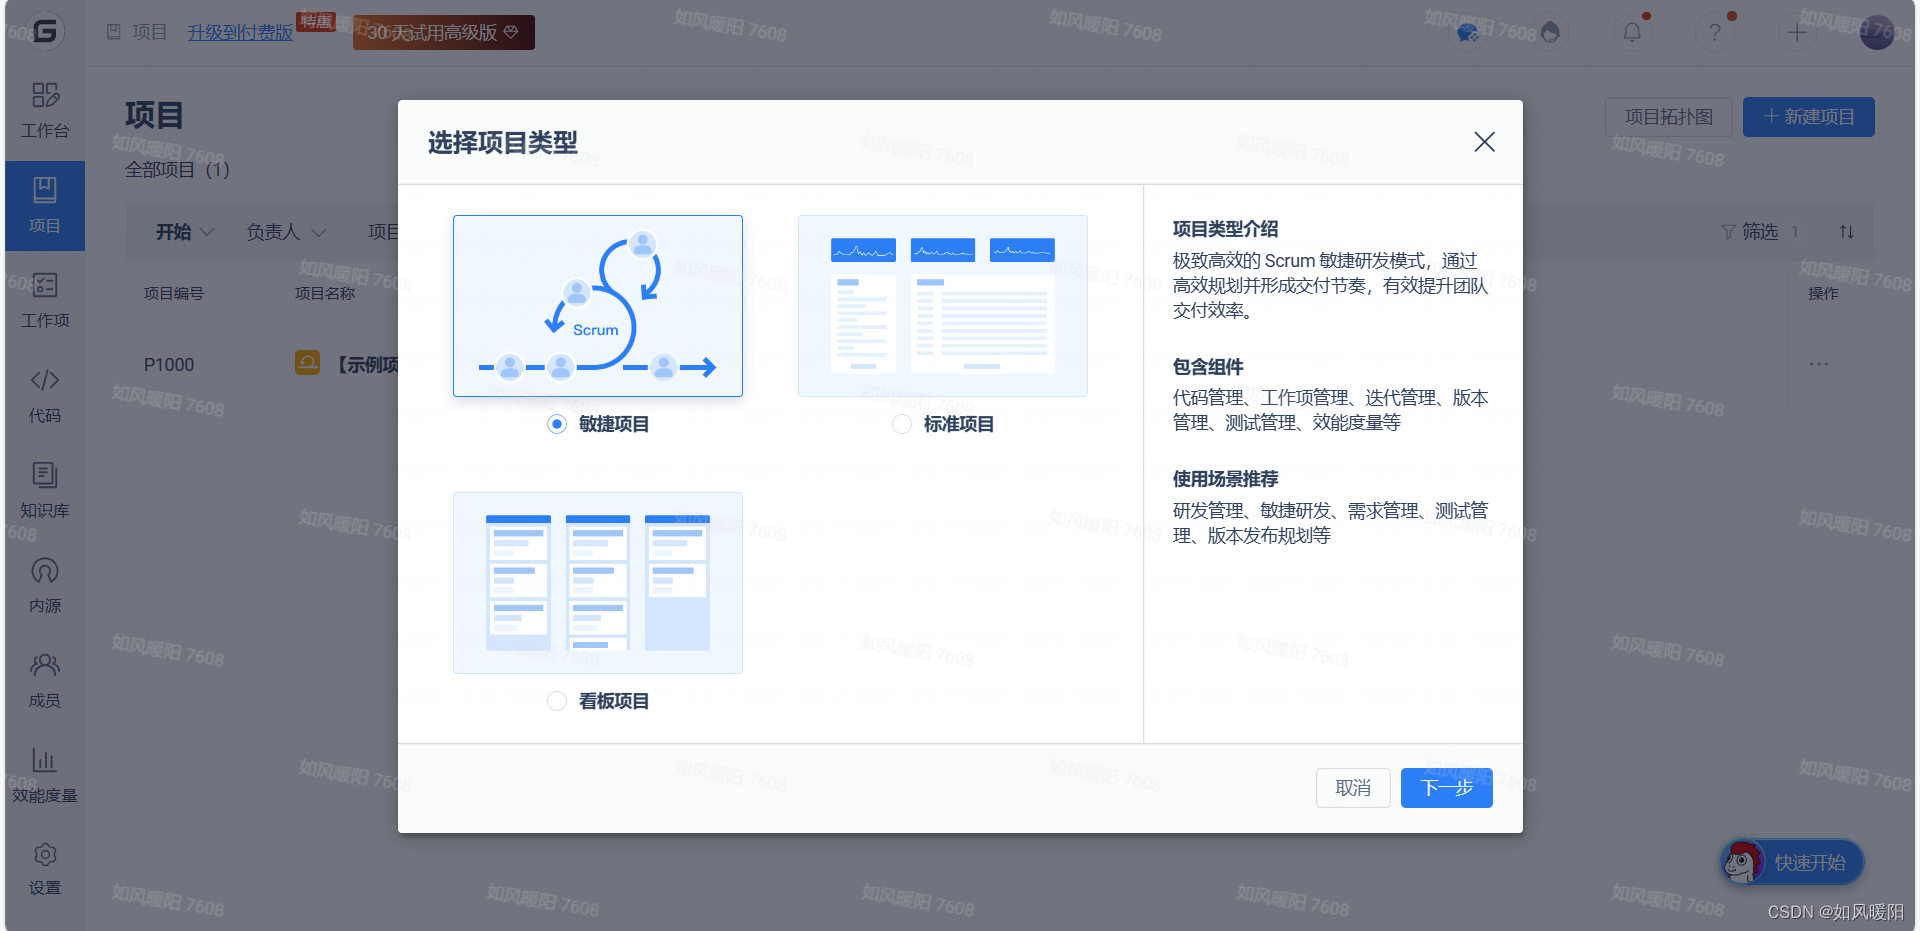This screenshot has width=1920, height=931.
Task: Open the help question mark icon
Action: pos(1715,32)
